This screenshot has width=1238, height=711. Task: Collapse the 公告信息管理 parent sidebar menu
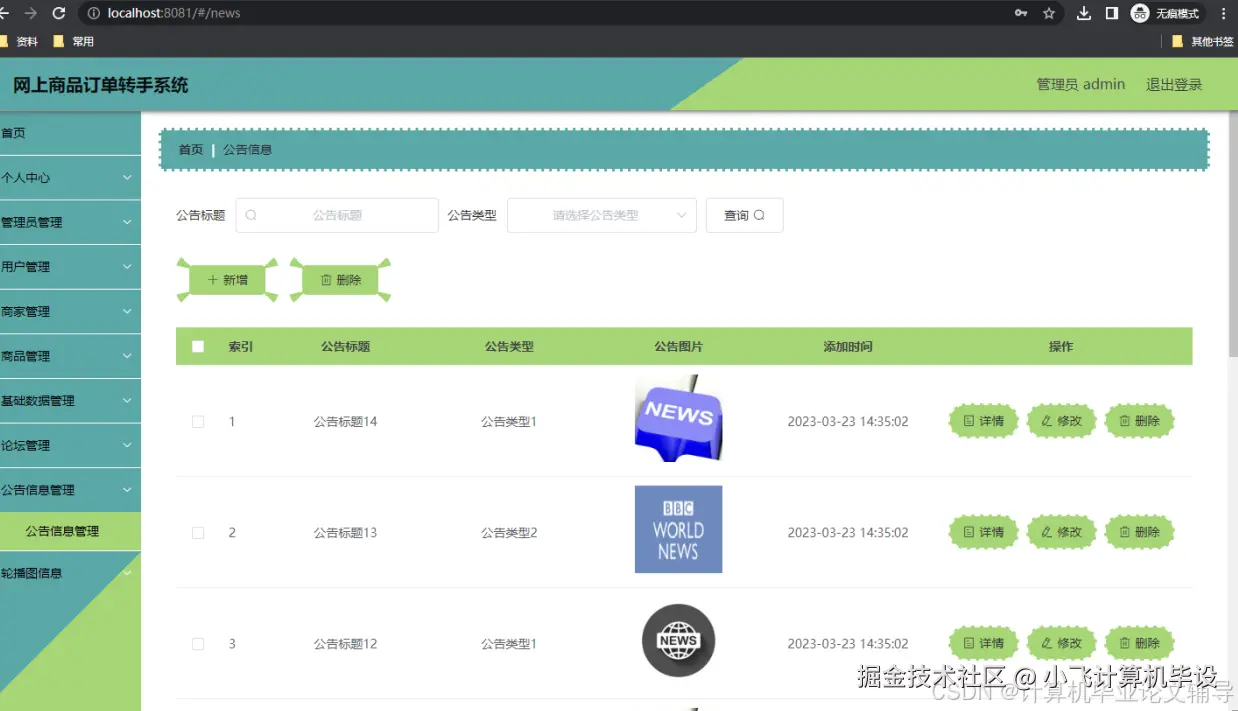click(x=70, y=490)
